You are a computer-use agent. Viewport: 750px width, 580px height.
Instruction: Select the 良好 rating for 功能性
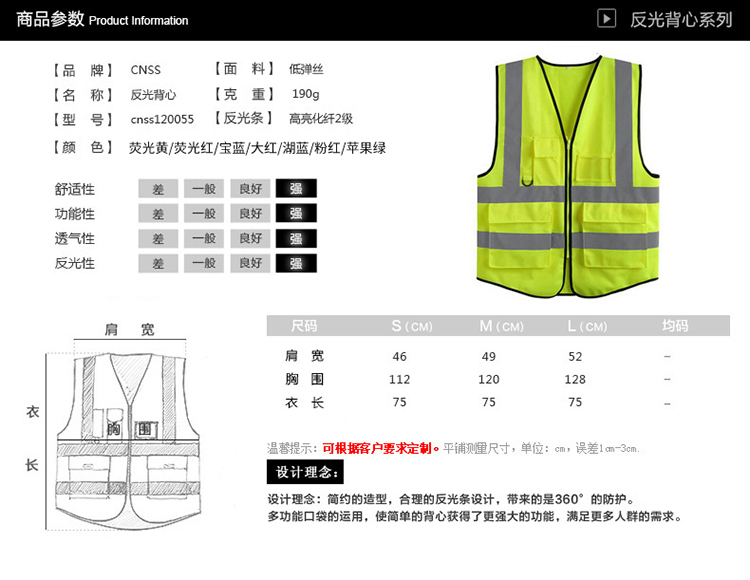point(249,213)
